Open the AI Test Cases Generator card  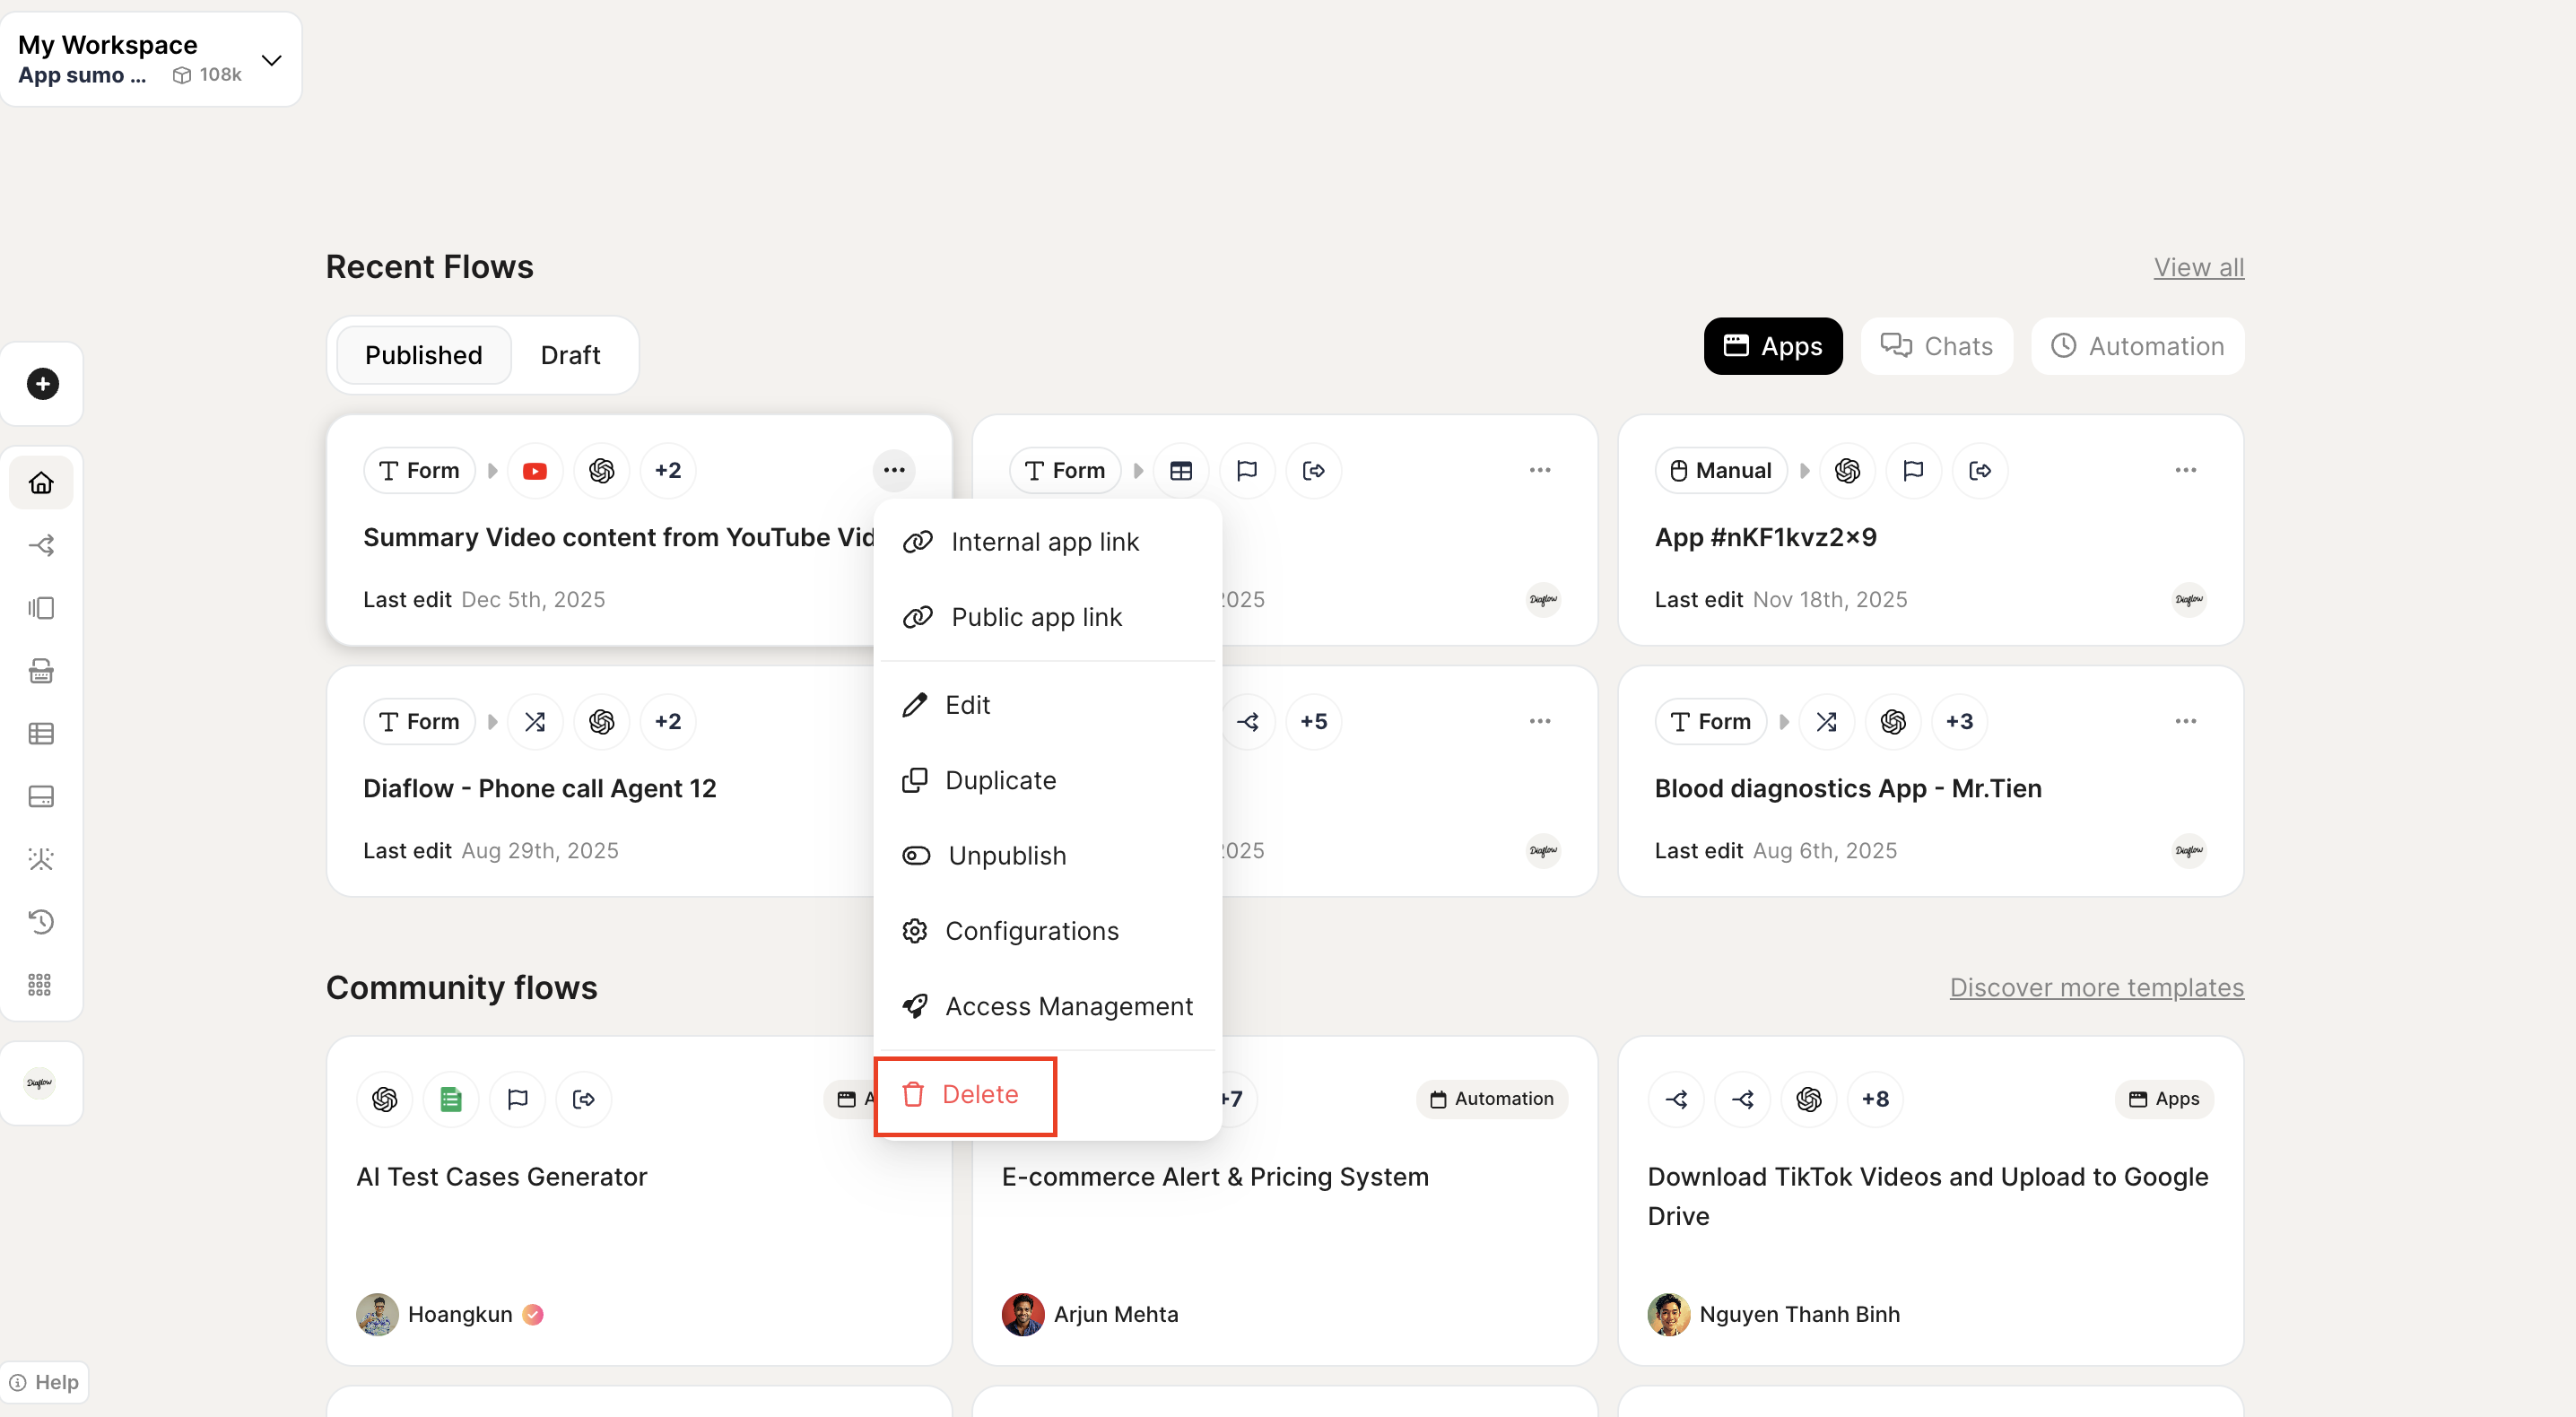point(502,1176)
